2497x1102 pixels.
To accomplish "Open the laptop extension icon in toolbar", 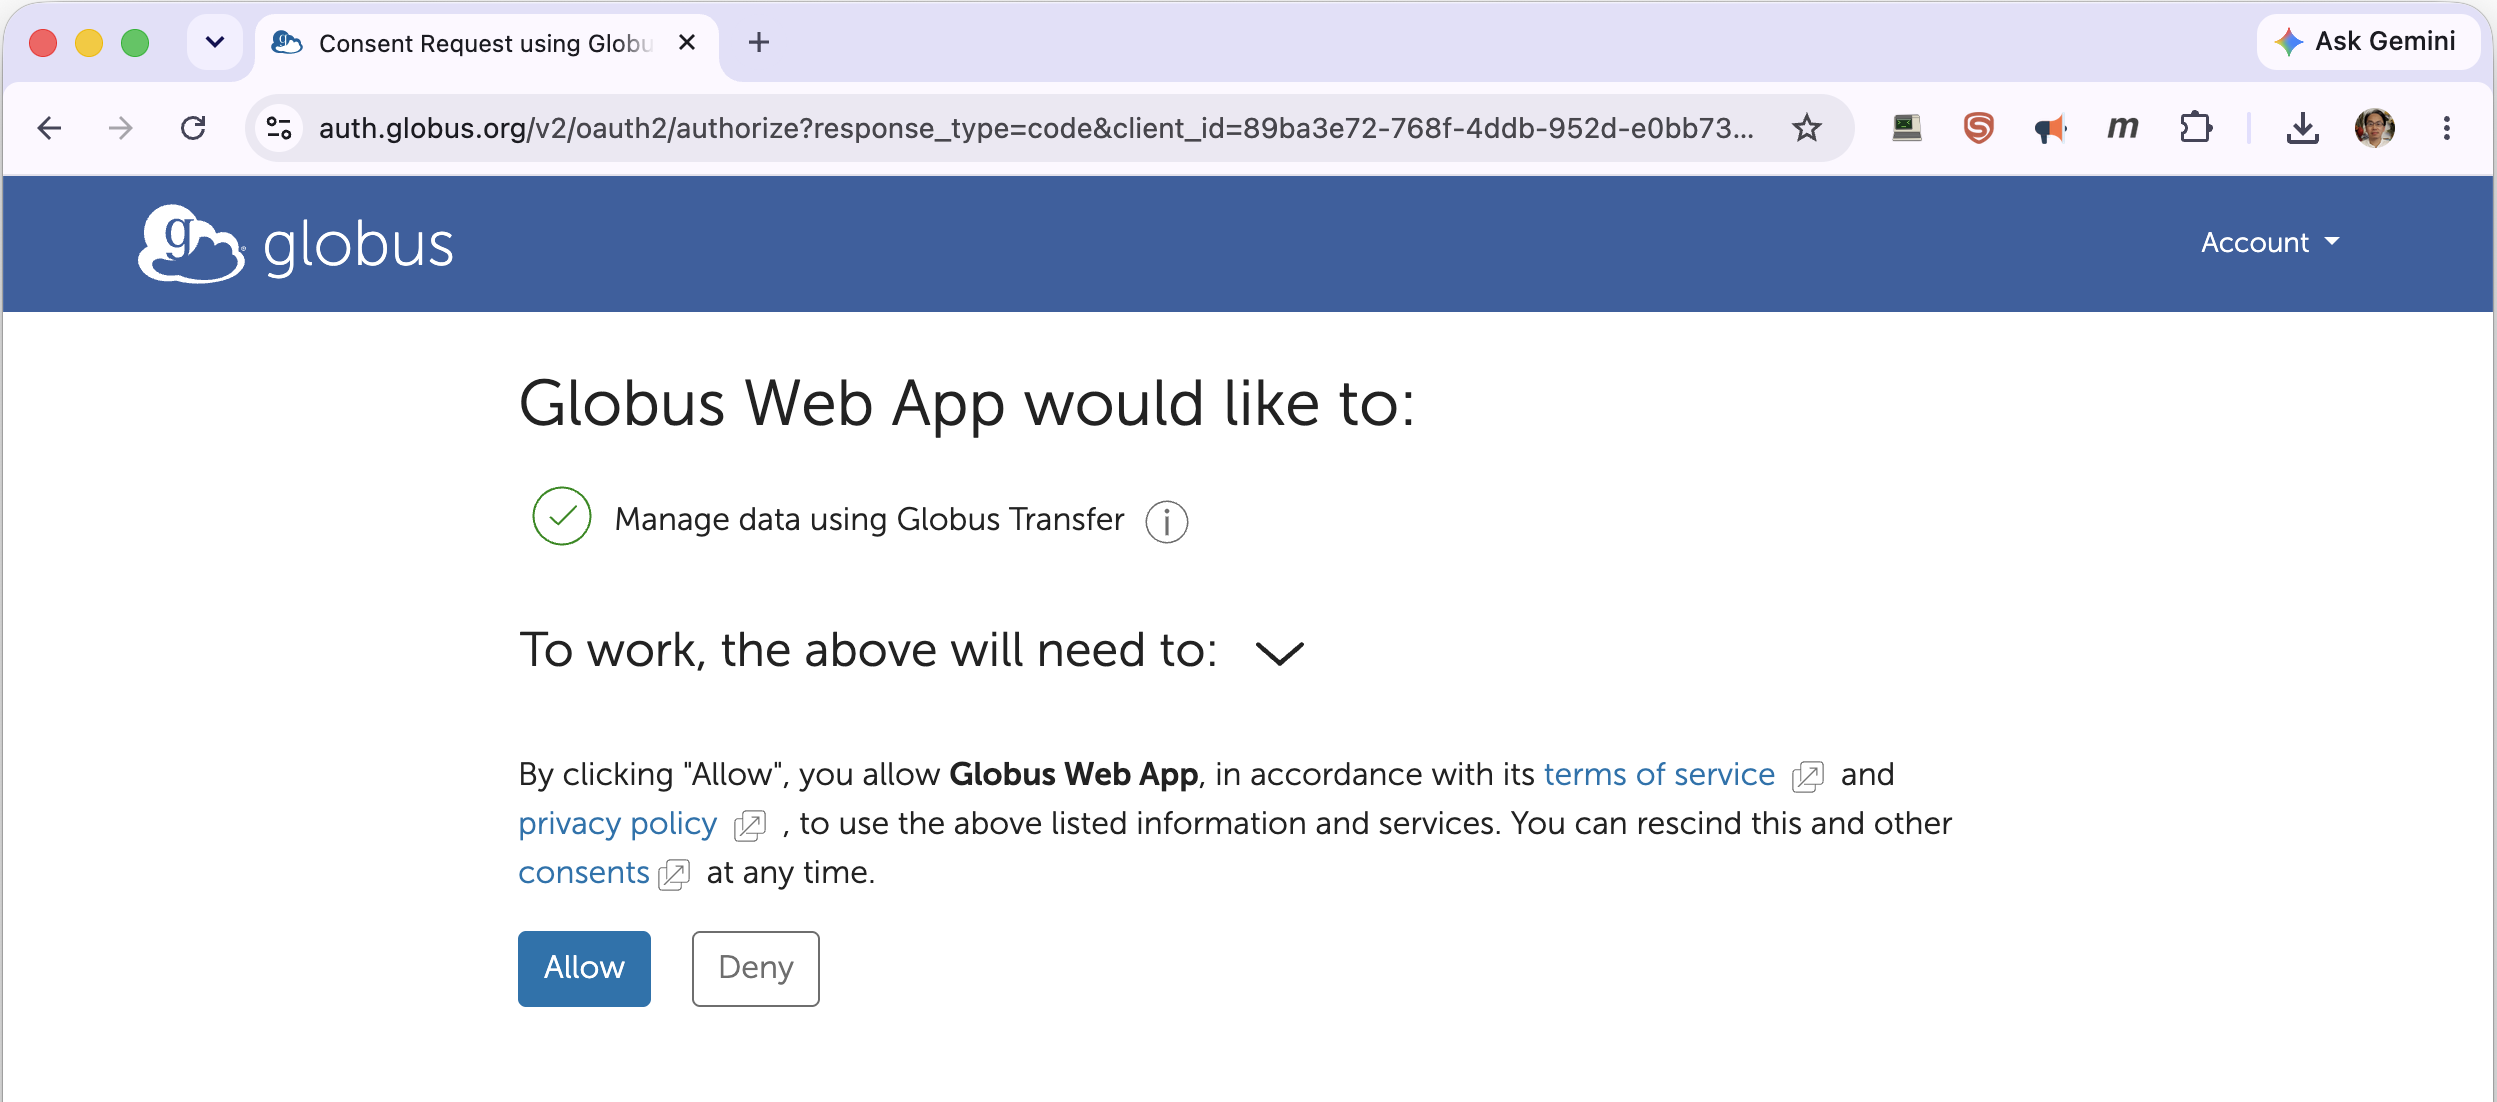I will click(x=1907, y=128).
